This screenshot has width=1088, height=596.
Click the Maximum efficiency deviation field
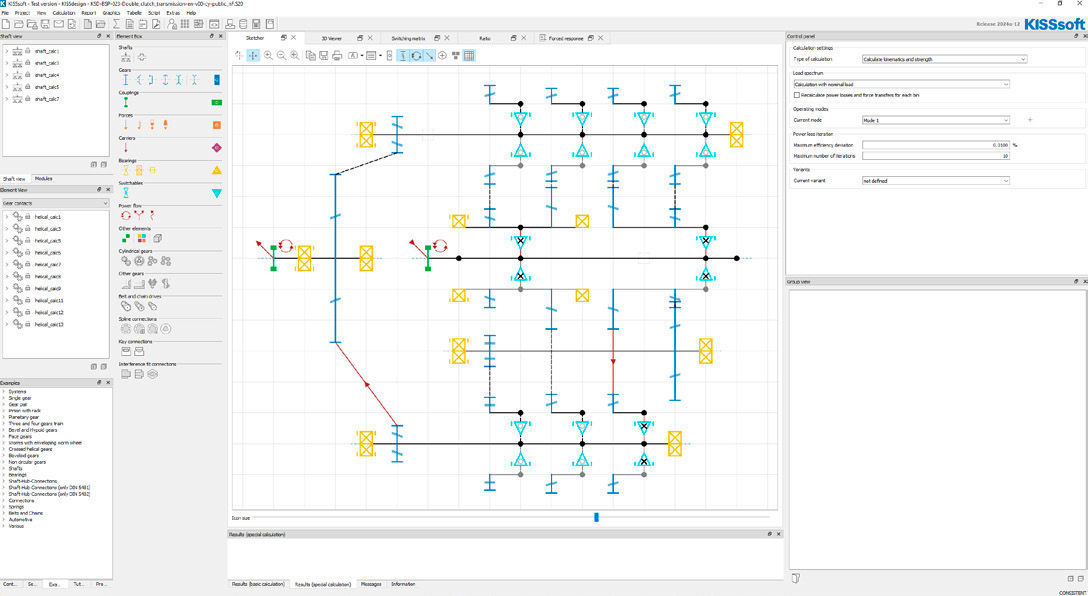[x=935, y=145]
